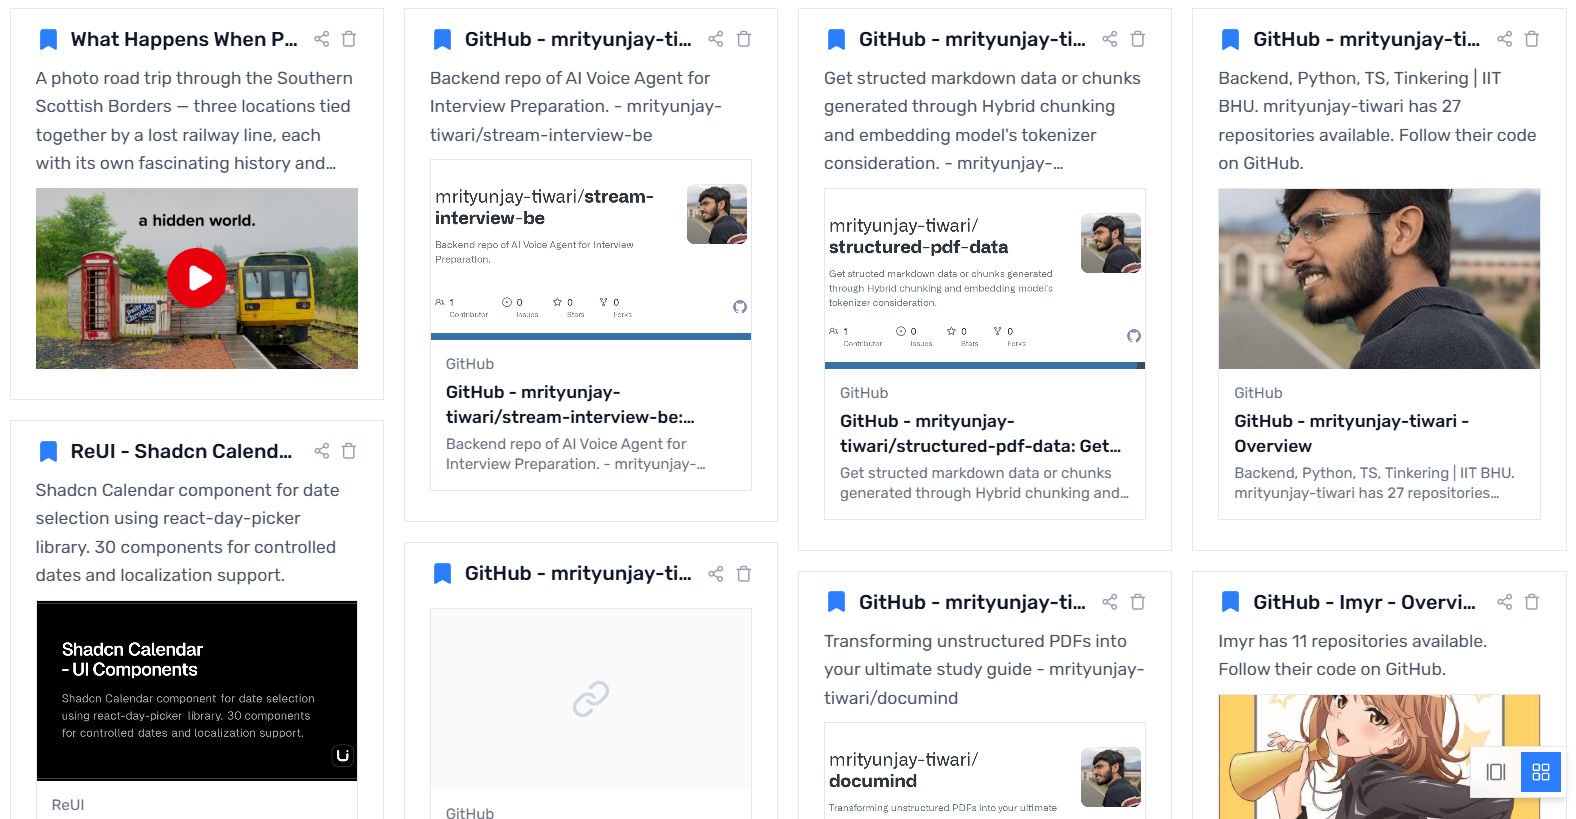The height and width of the screenshot is (819, 1576).
Task: Share the unstructured PDFs study guide bookmark
Action: tap(1110, 602)
